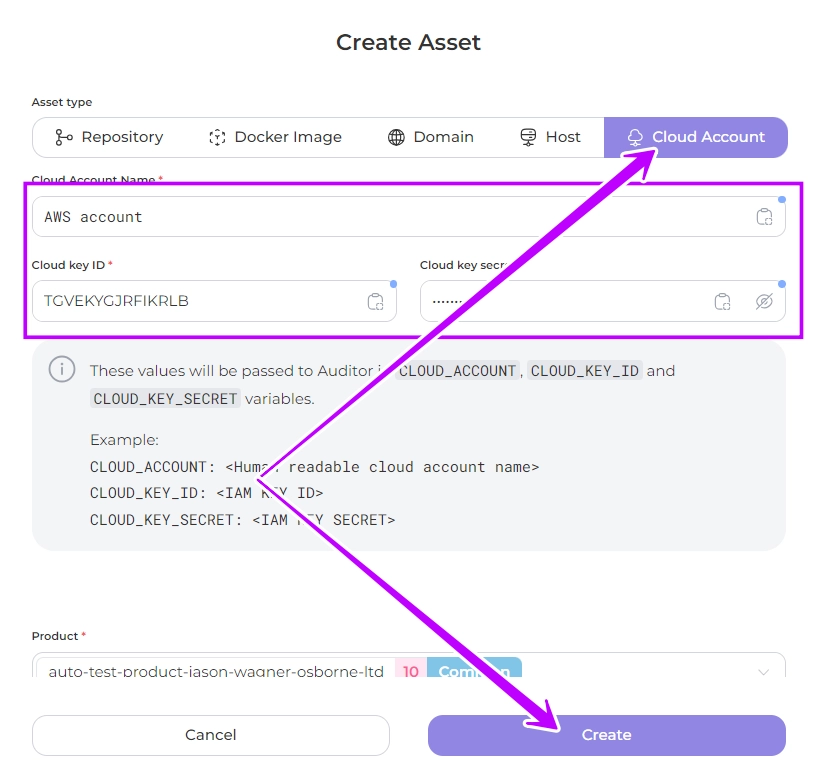
Task: Choose the Domain asset type tab
Action: coord(431,137)
